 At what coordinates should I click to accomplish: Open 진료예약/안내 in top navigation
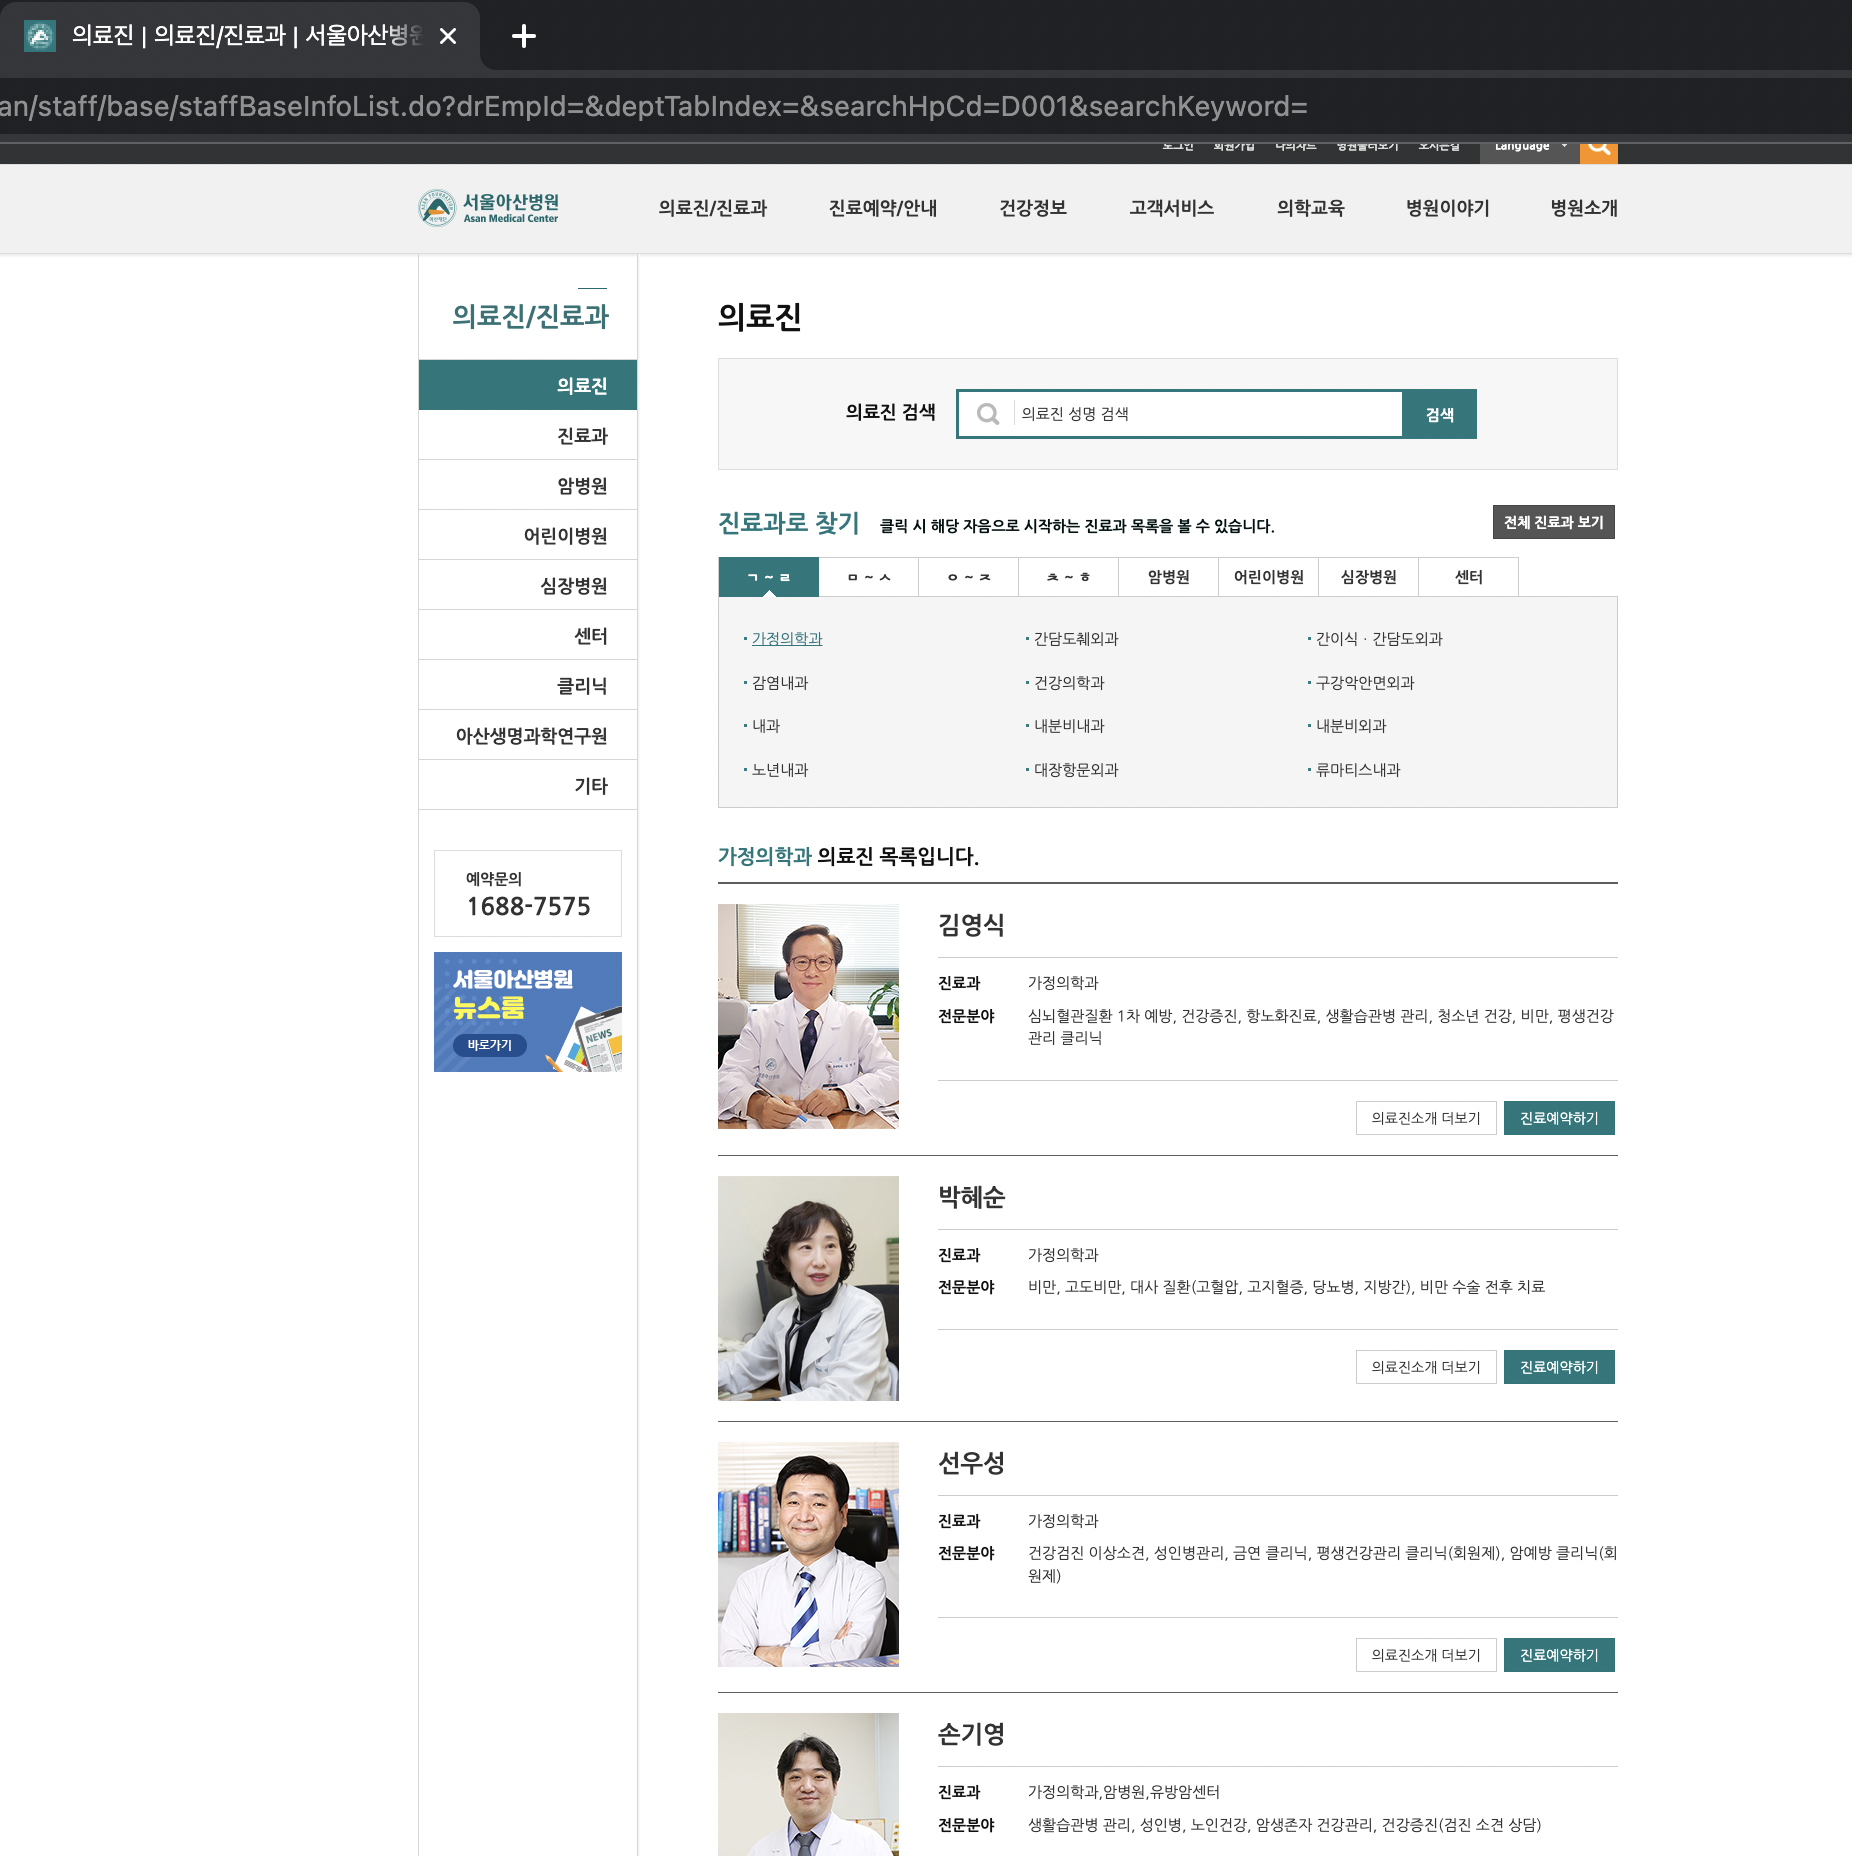882,208
